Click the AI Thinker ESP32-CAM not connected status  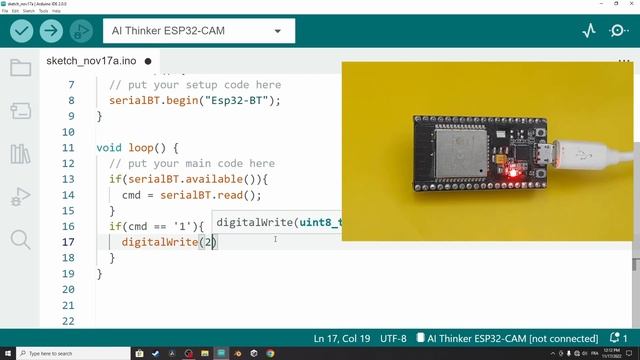(x=507, y=338)
